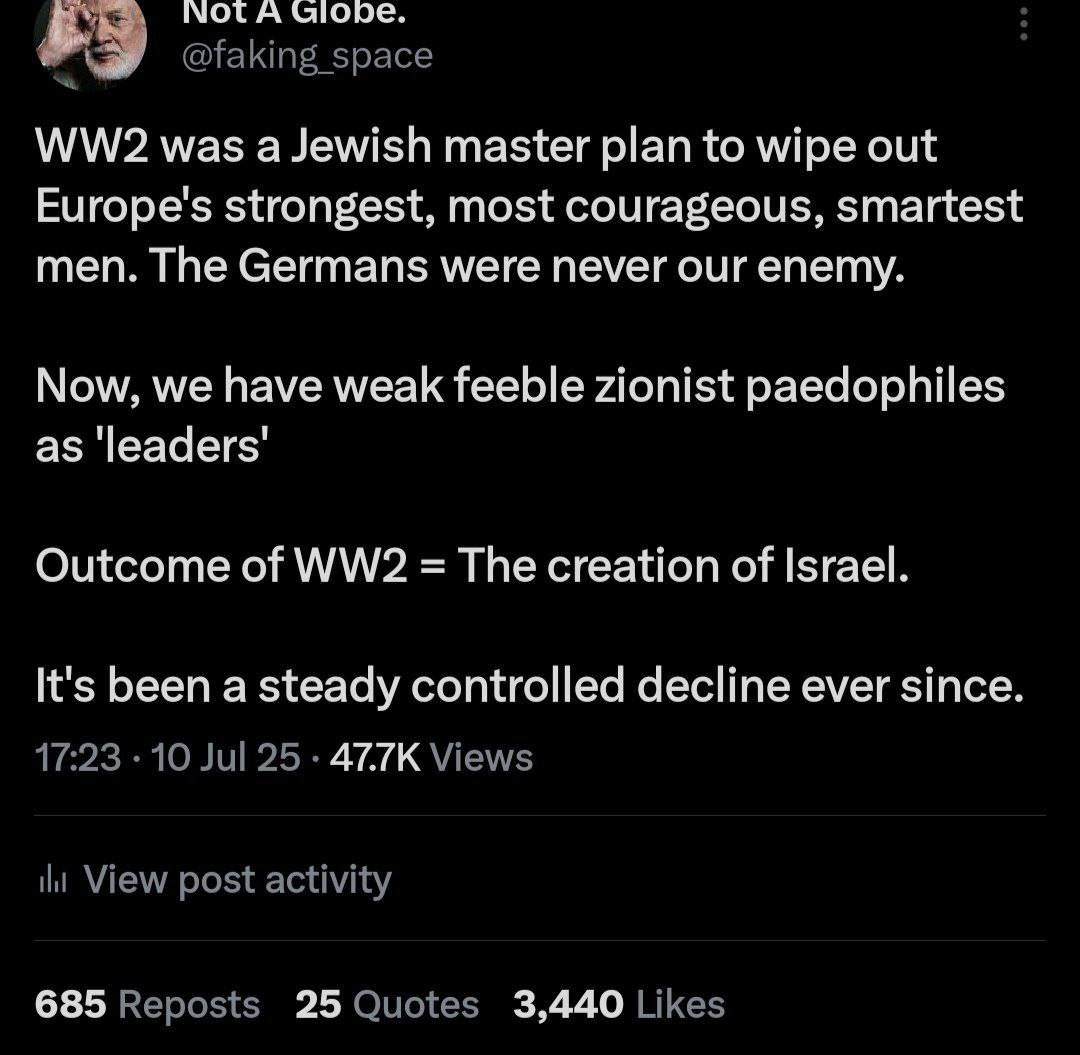Image resolution: width=1080 pixels, height=1055 pixels.
Task: Select the "Reposts" label
Action: pos(189,1004)
